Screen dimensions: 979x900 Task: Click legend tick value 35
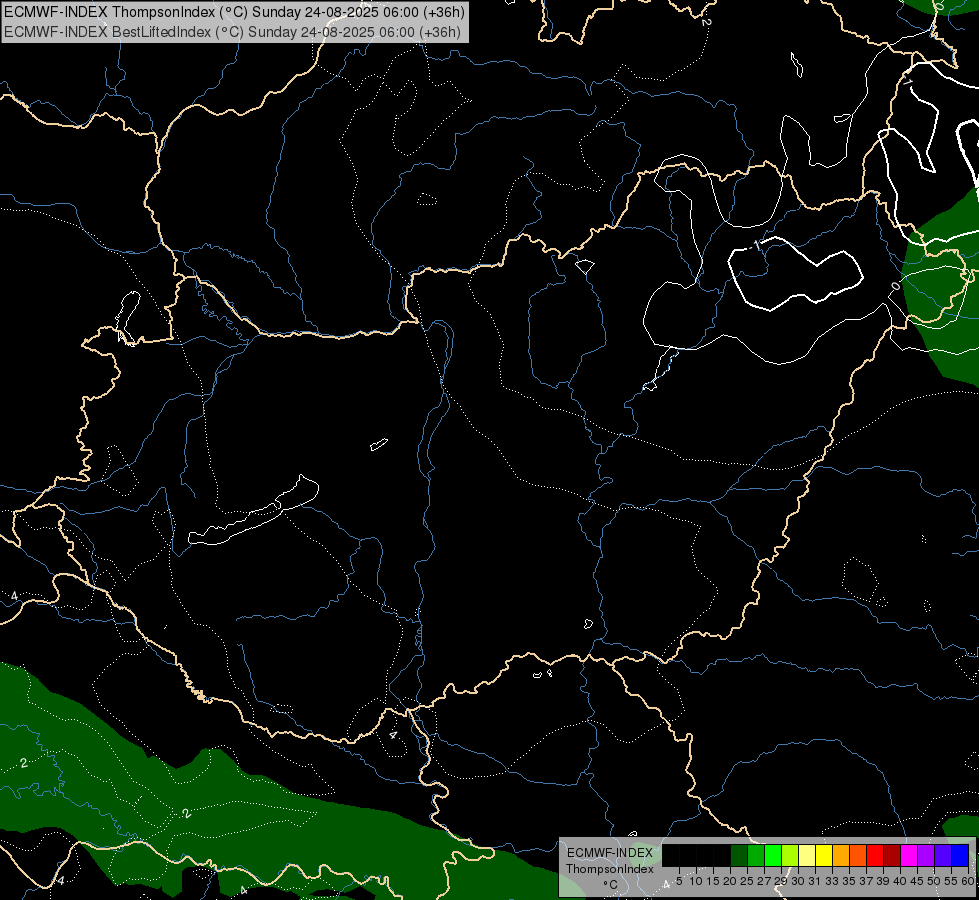click(850, 881)
